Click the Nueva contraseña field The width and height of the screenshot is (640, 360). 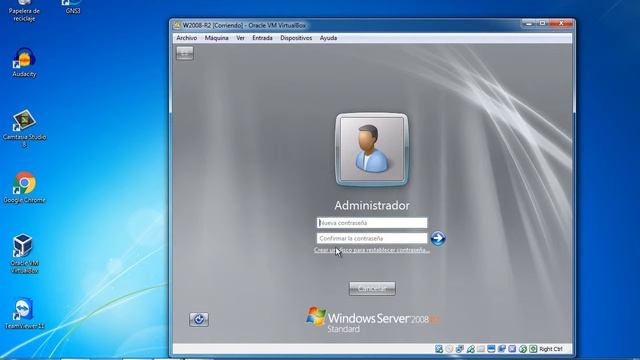click(372, 223)
